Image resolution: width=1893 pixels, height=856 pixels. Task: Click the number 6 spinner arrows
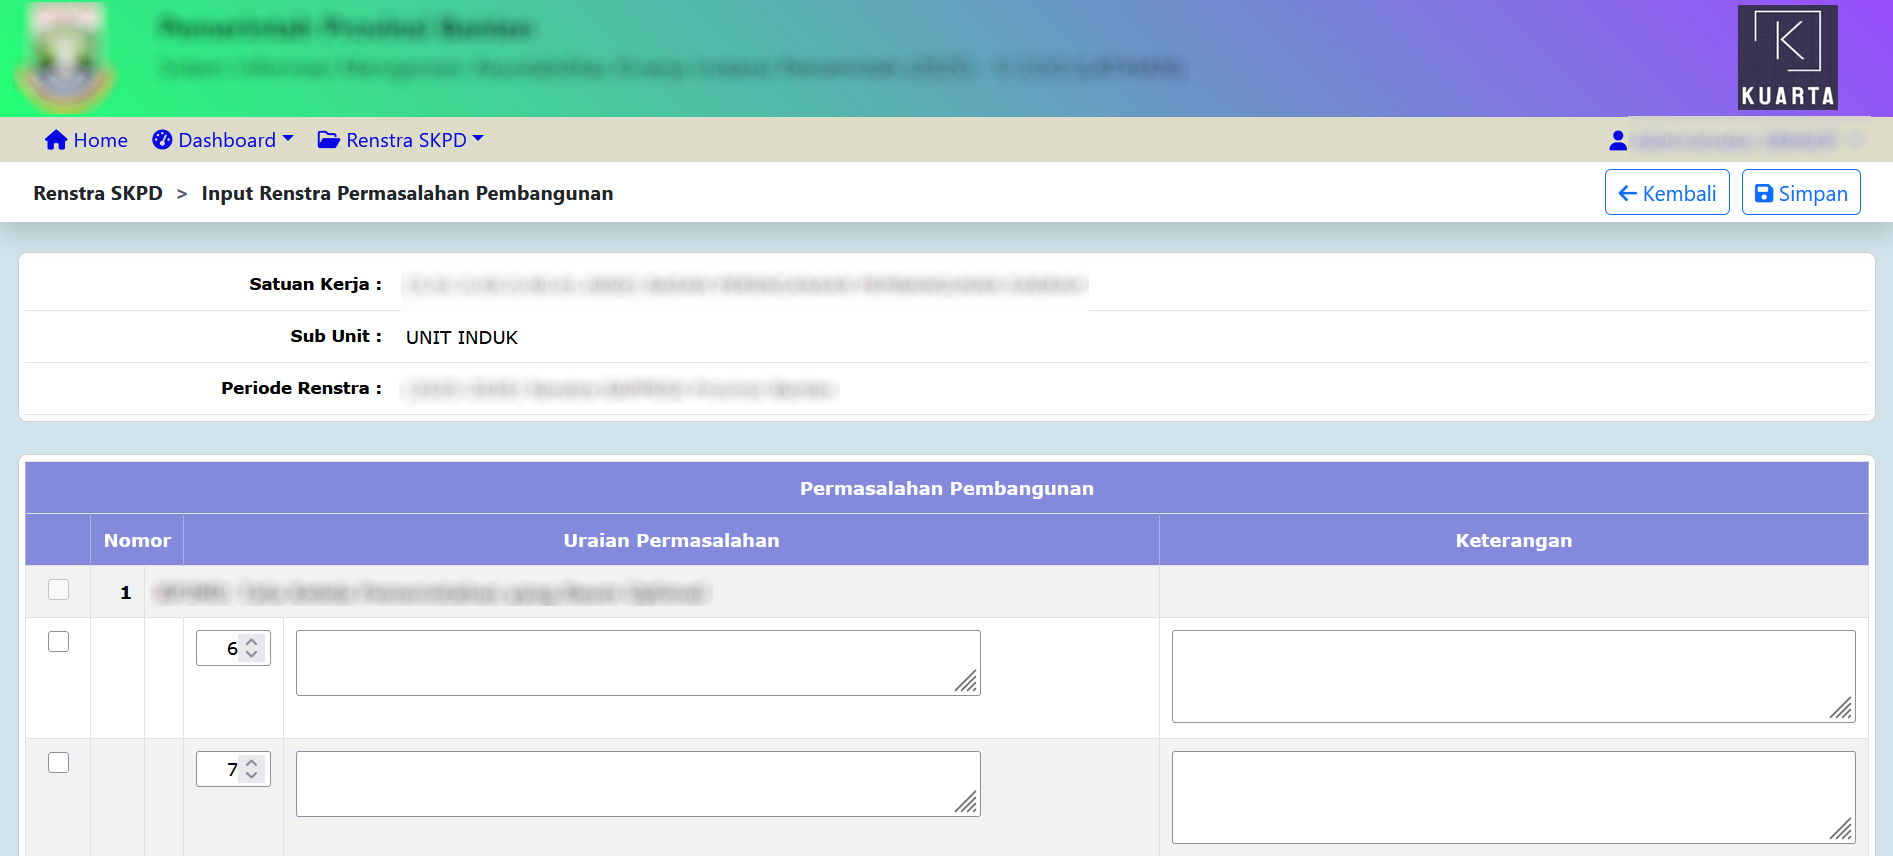pyautogui.click(x=252, y=648)
